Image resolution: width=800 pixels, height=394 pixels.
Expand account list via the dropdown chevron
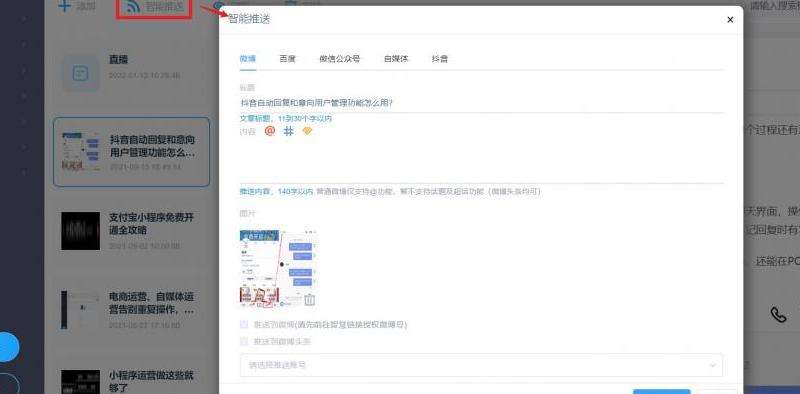pyautogui.click(x=713, y=365)
